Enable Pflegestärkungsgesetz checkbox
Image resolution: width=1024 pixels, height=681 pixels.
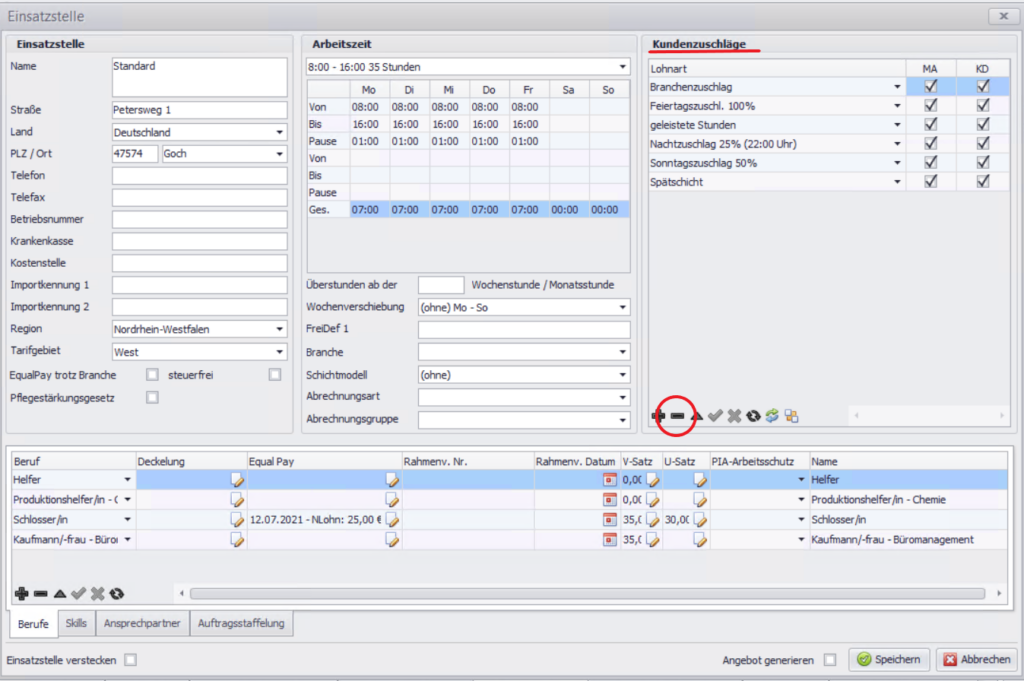[x=153, y=397]
